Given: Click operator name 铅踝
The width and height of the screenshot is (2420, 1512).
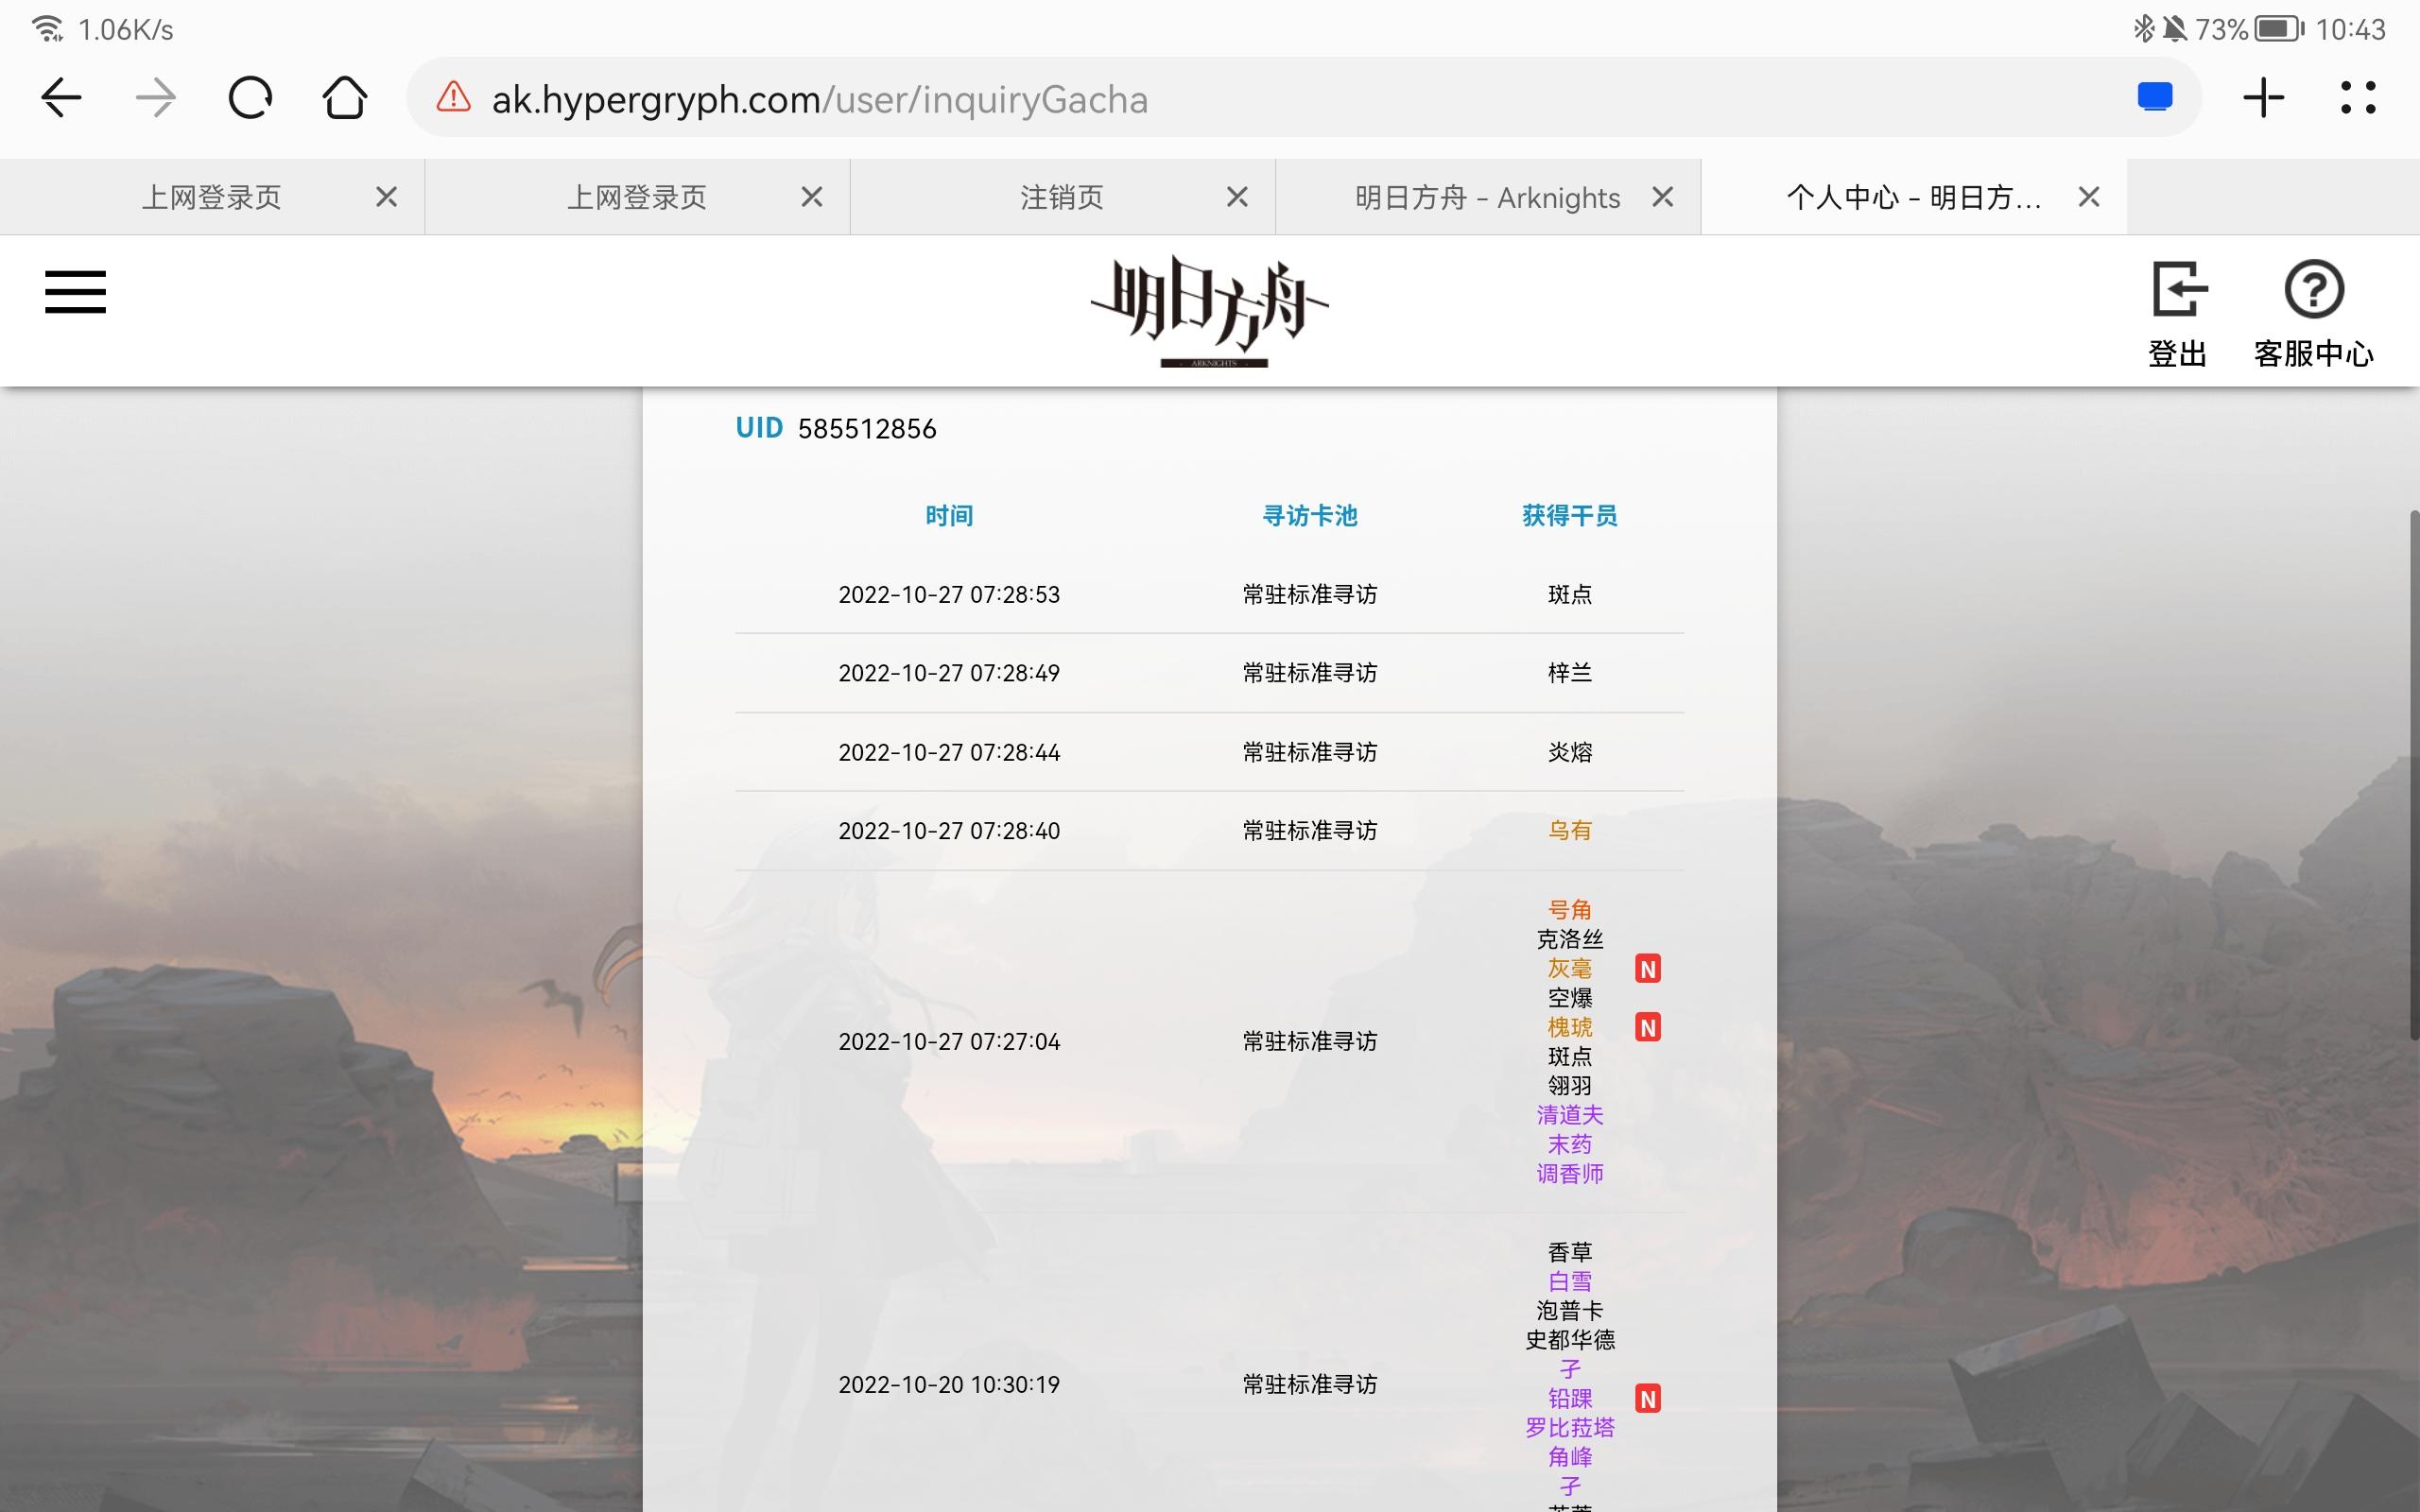Looking at the screenshot, I should tap(1570, 1399).
